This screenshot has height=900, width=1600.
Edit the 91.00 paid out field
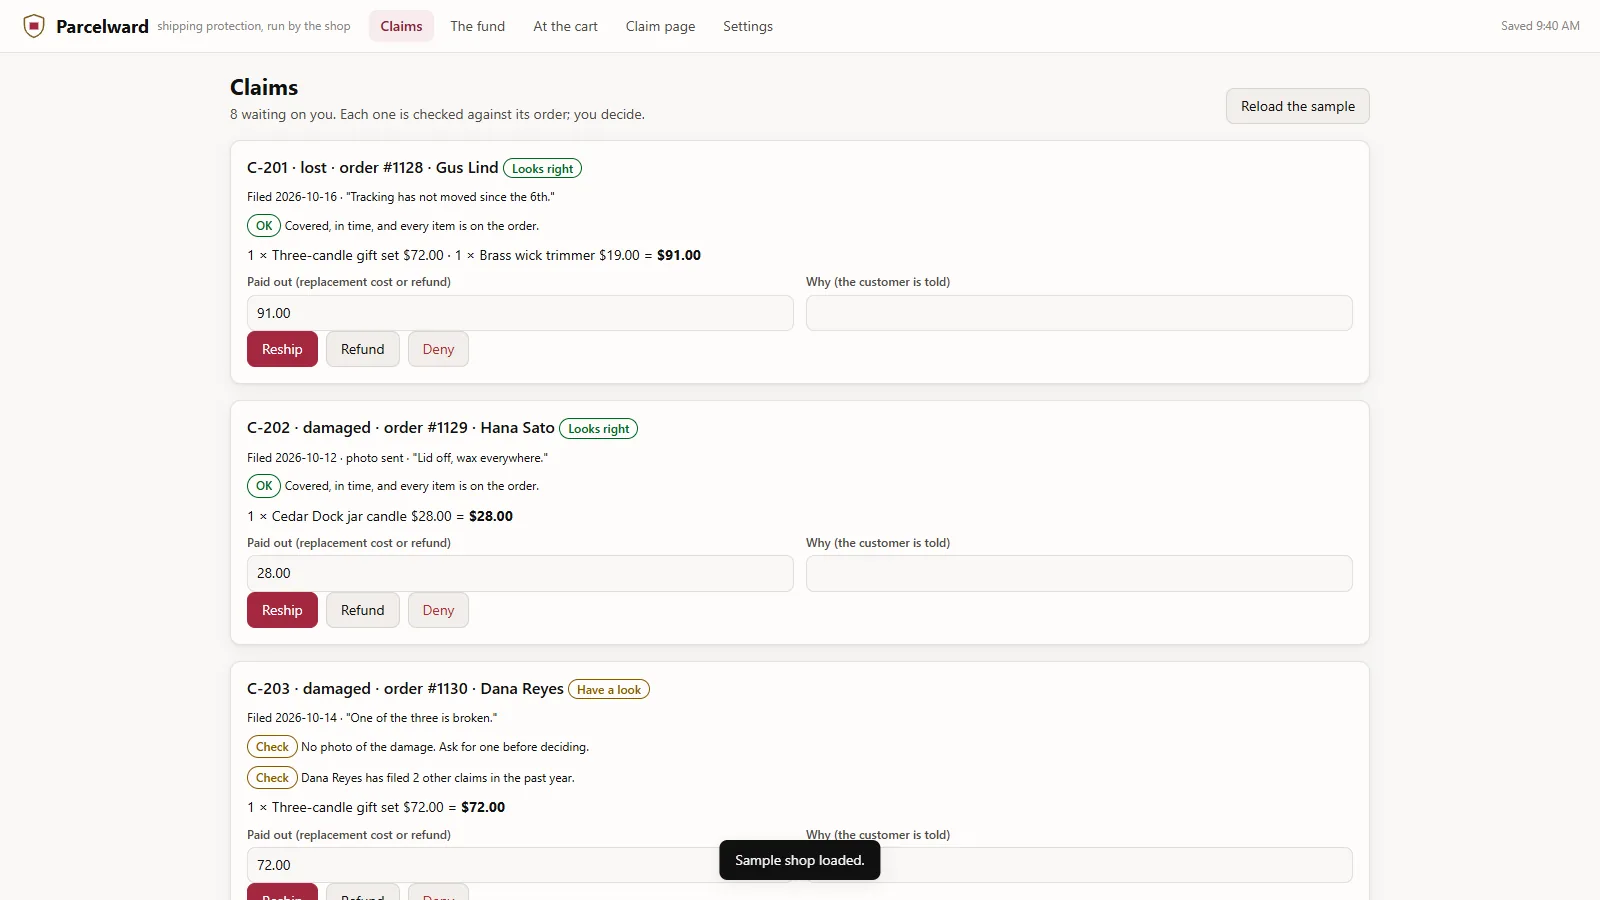(x=520, y=313)
